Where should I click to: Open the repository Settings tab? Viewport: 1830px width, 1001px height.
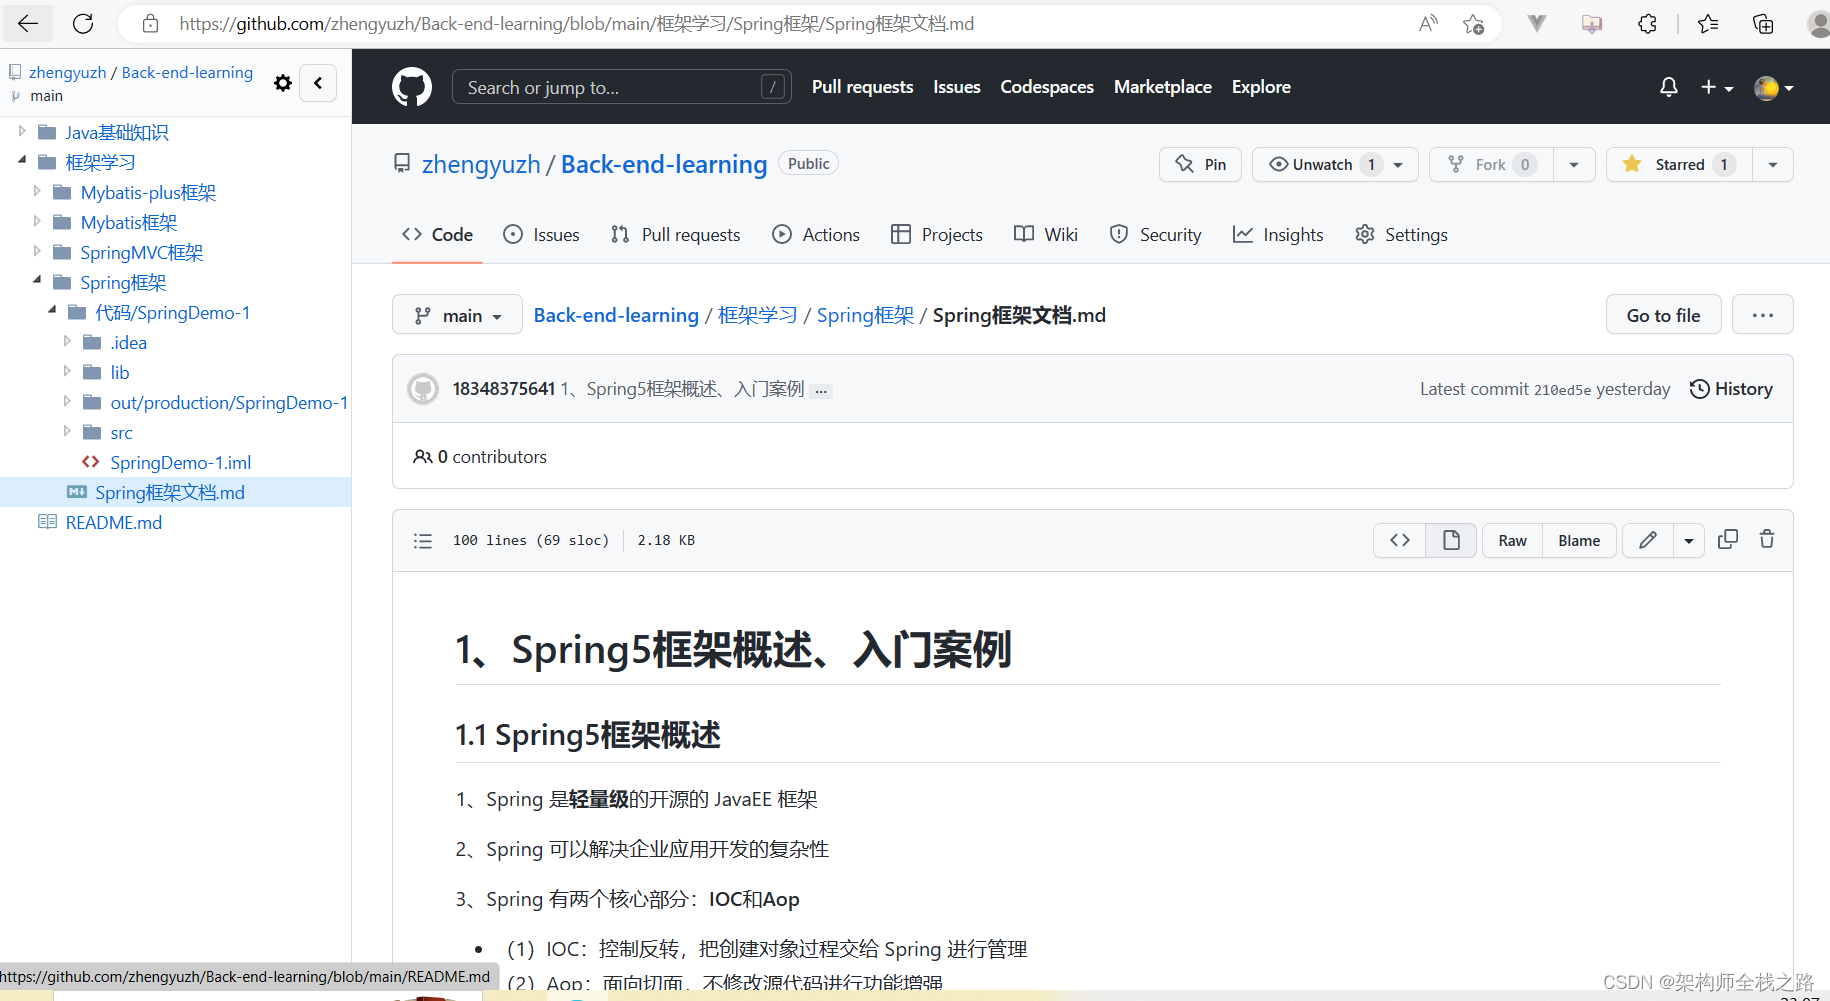(x=1401, y=235)
